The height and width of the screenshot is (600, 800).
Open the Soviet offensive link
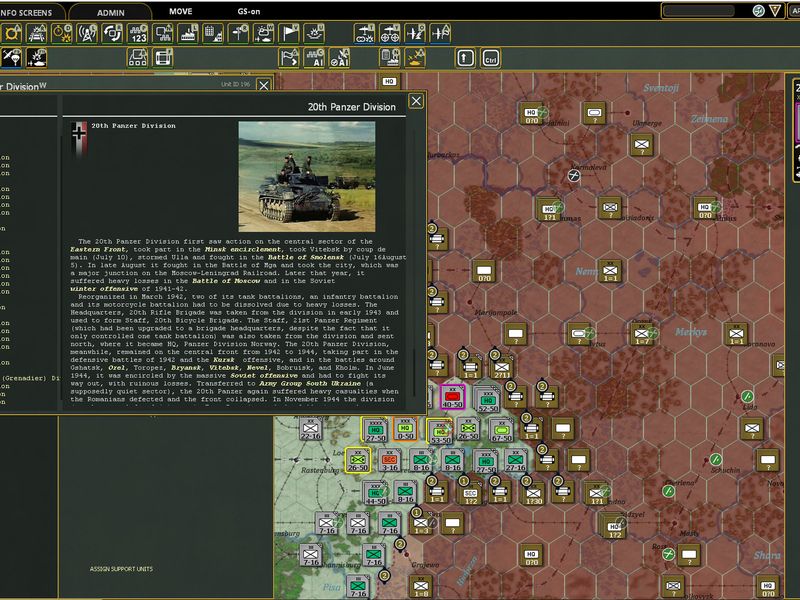[x=260, y=376]
